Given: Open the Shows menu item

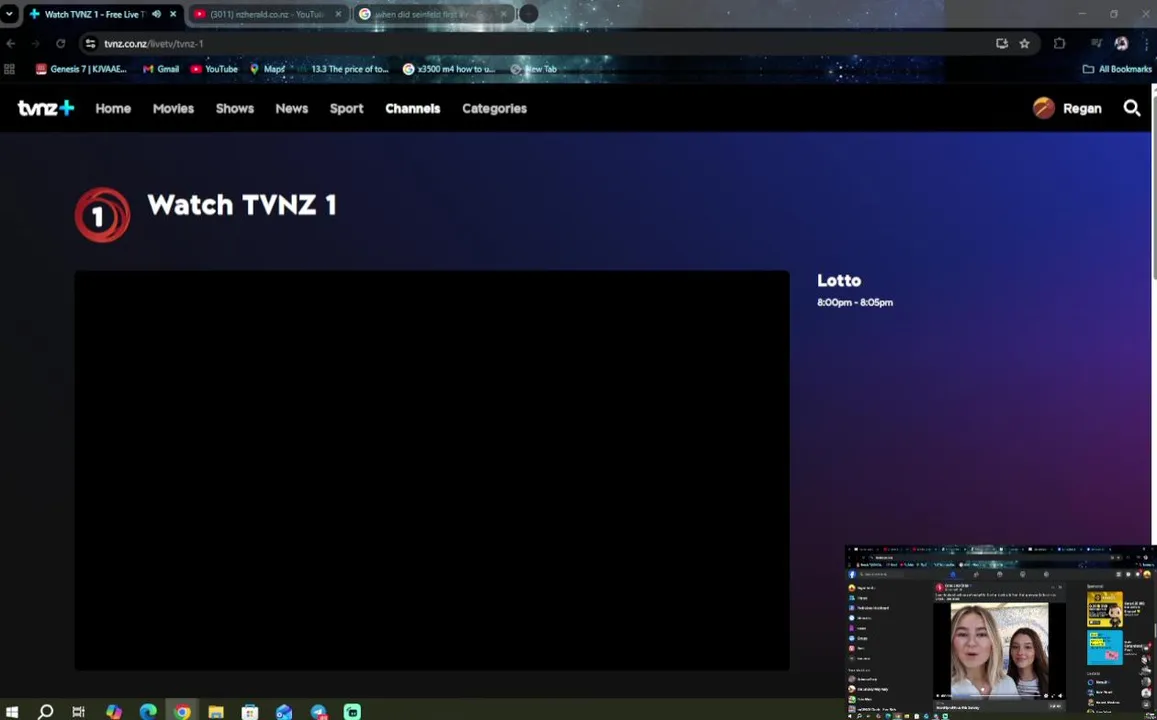Looking at the screenshot, I should [235, 108].
